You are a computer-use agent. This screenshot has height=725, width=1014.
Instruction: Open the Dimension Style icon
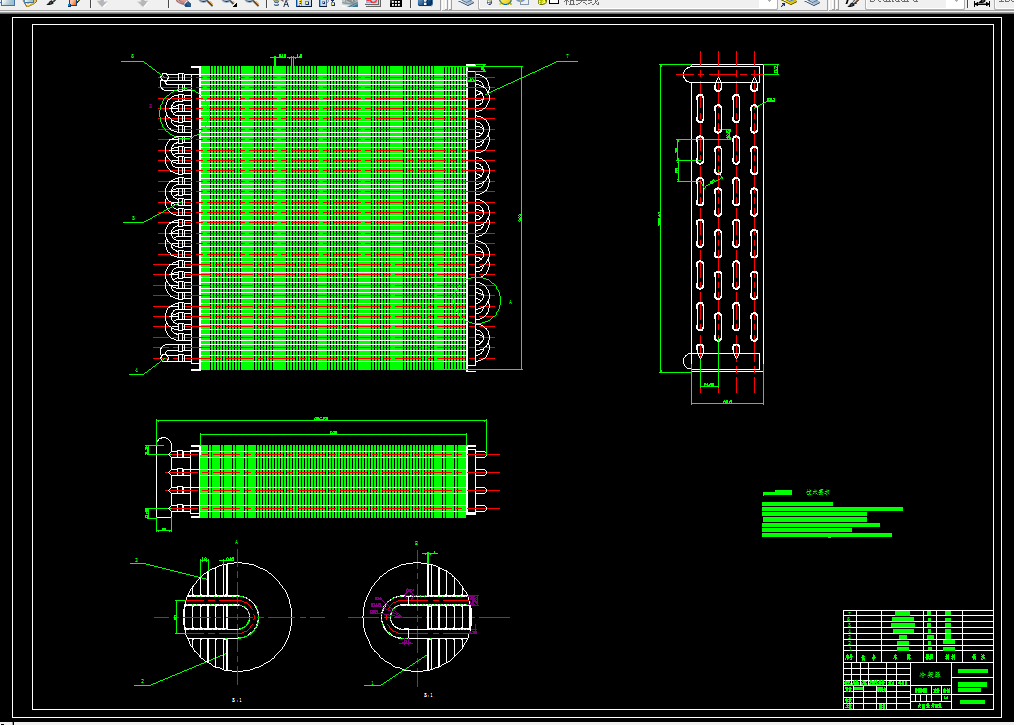(982, 2)
